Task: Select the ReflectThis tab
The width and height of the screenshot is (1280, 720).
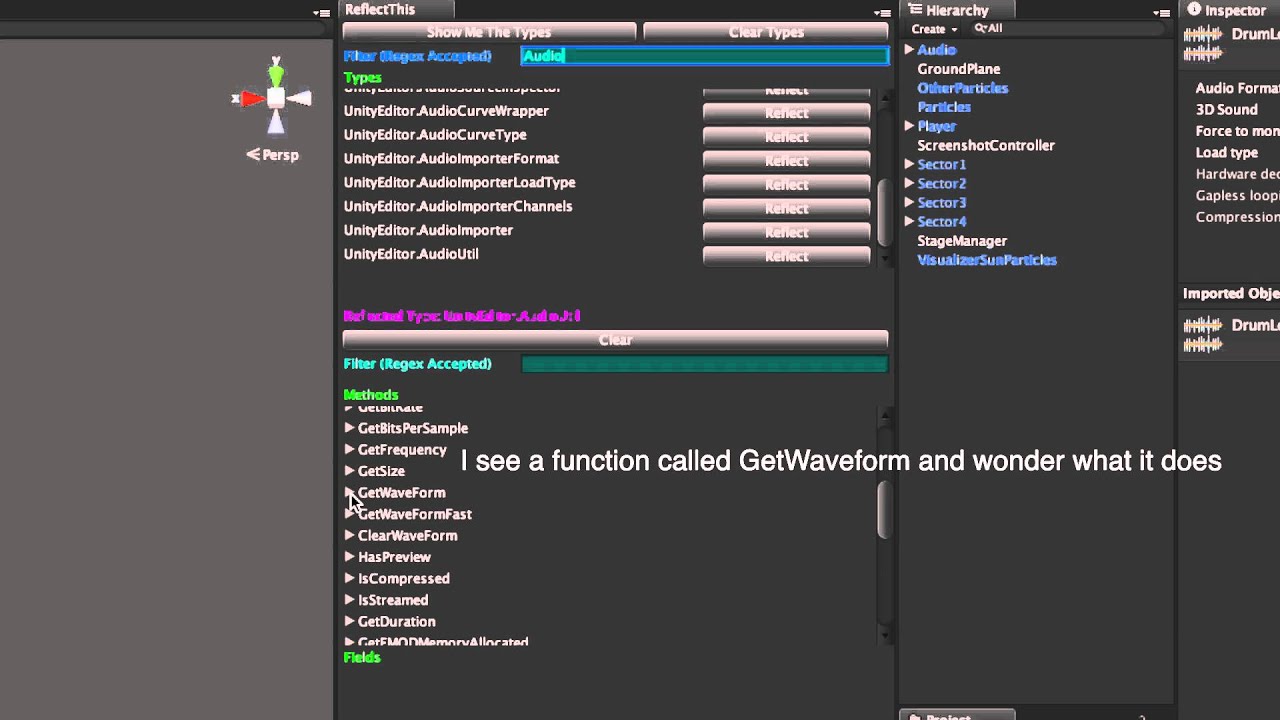Action: pos(380,10)
